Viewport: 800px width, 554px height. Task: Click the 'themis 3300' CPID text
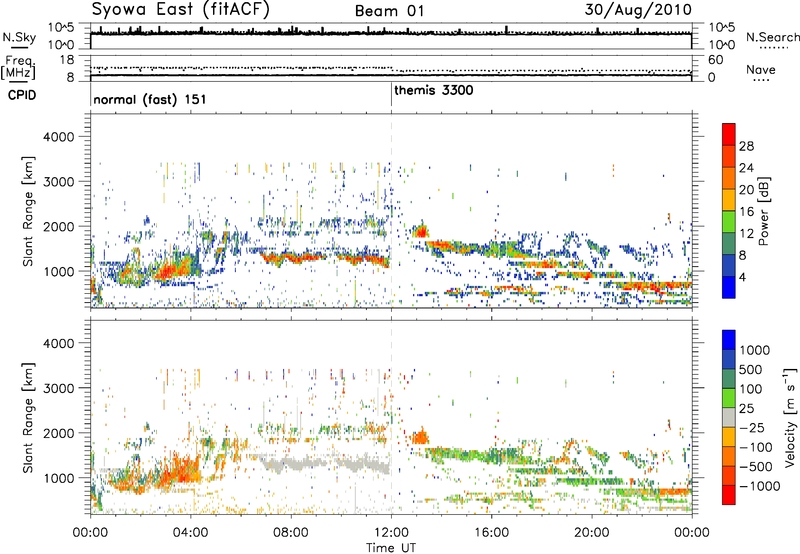click(x=434, y=90)
